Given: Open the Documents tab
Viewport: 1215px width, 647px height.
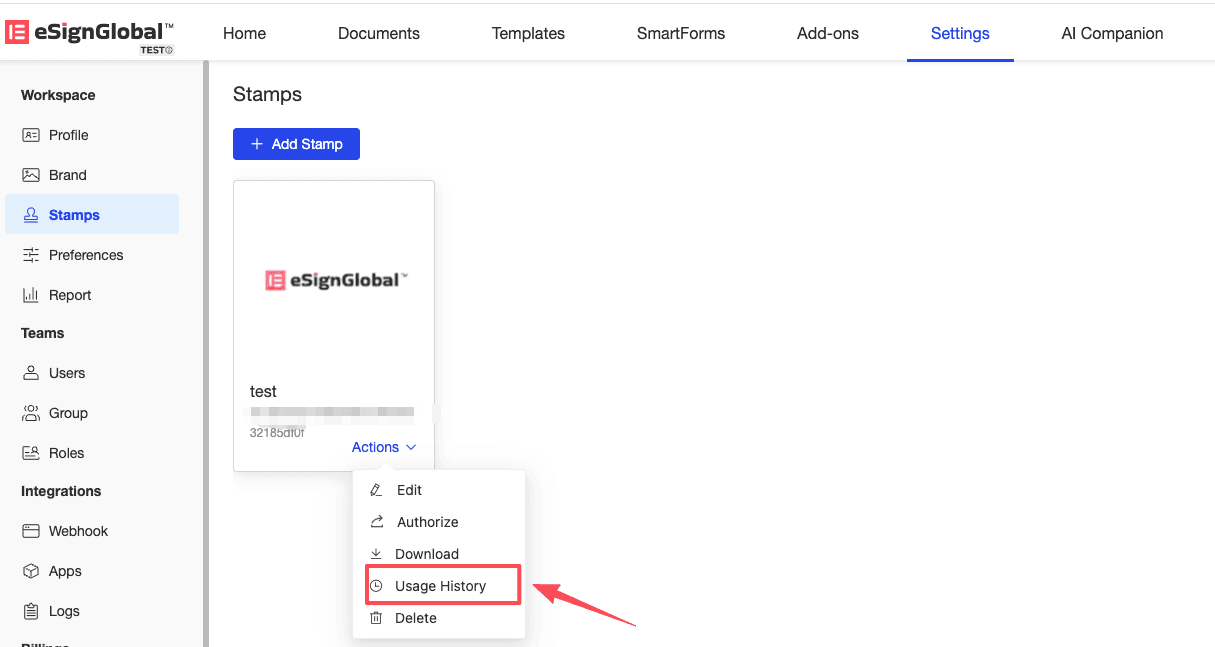Looking at the screenshot, I should click(379, 33).
